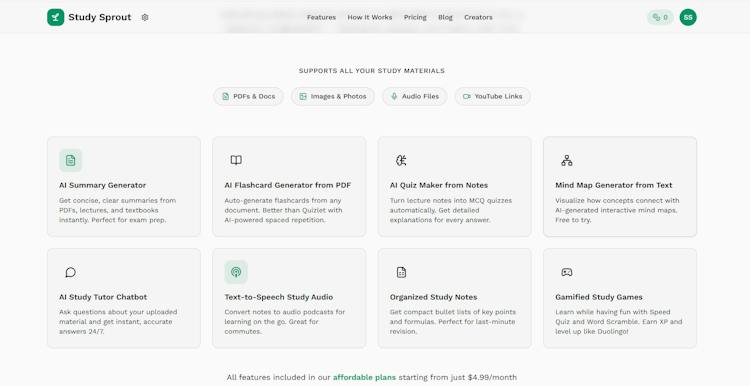Open the Pricing page

click(x=415, y=17)
